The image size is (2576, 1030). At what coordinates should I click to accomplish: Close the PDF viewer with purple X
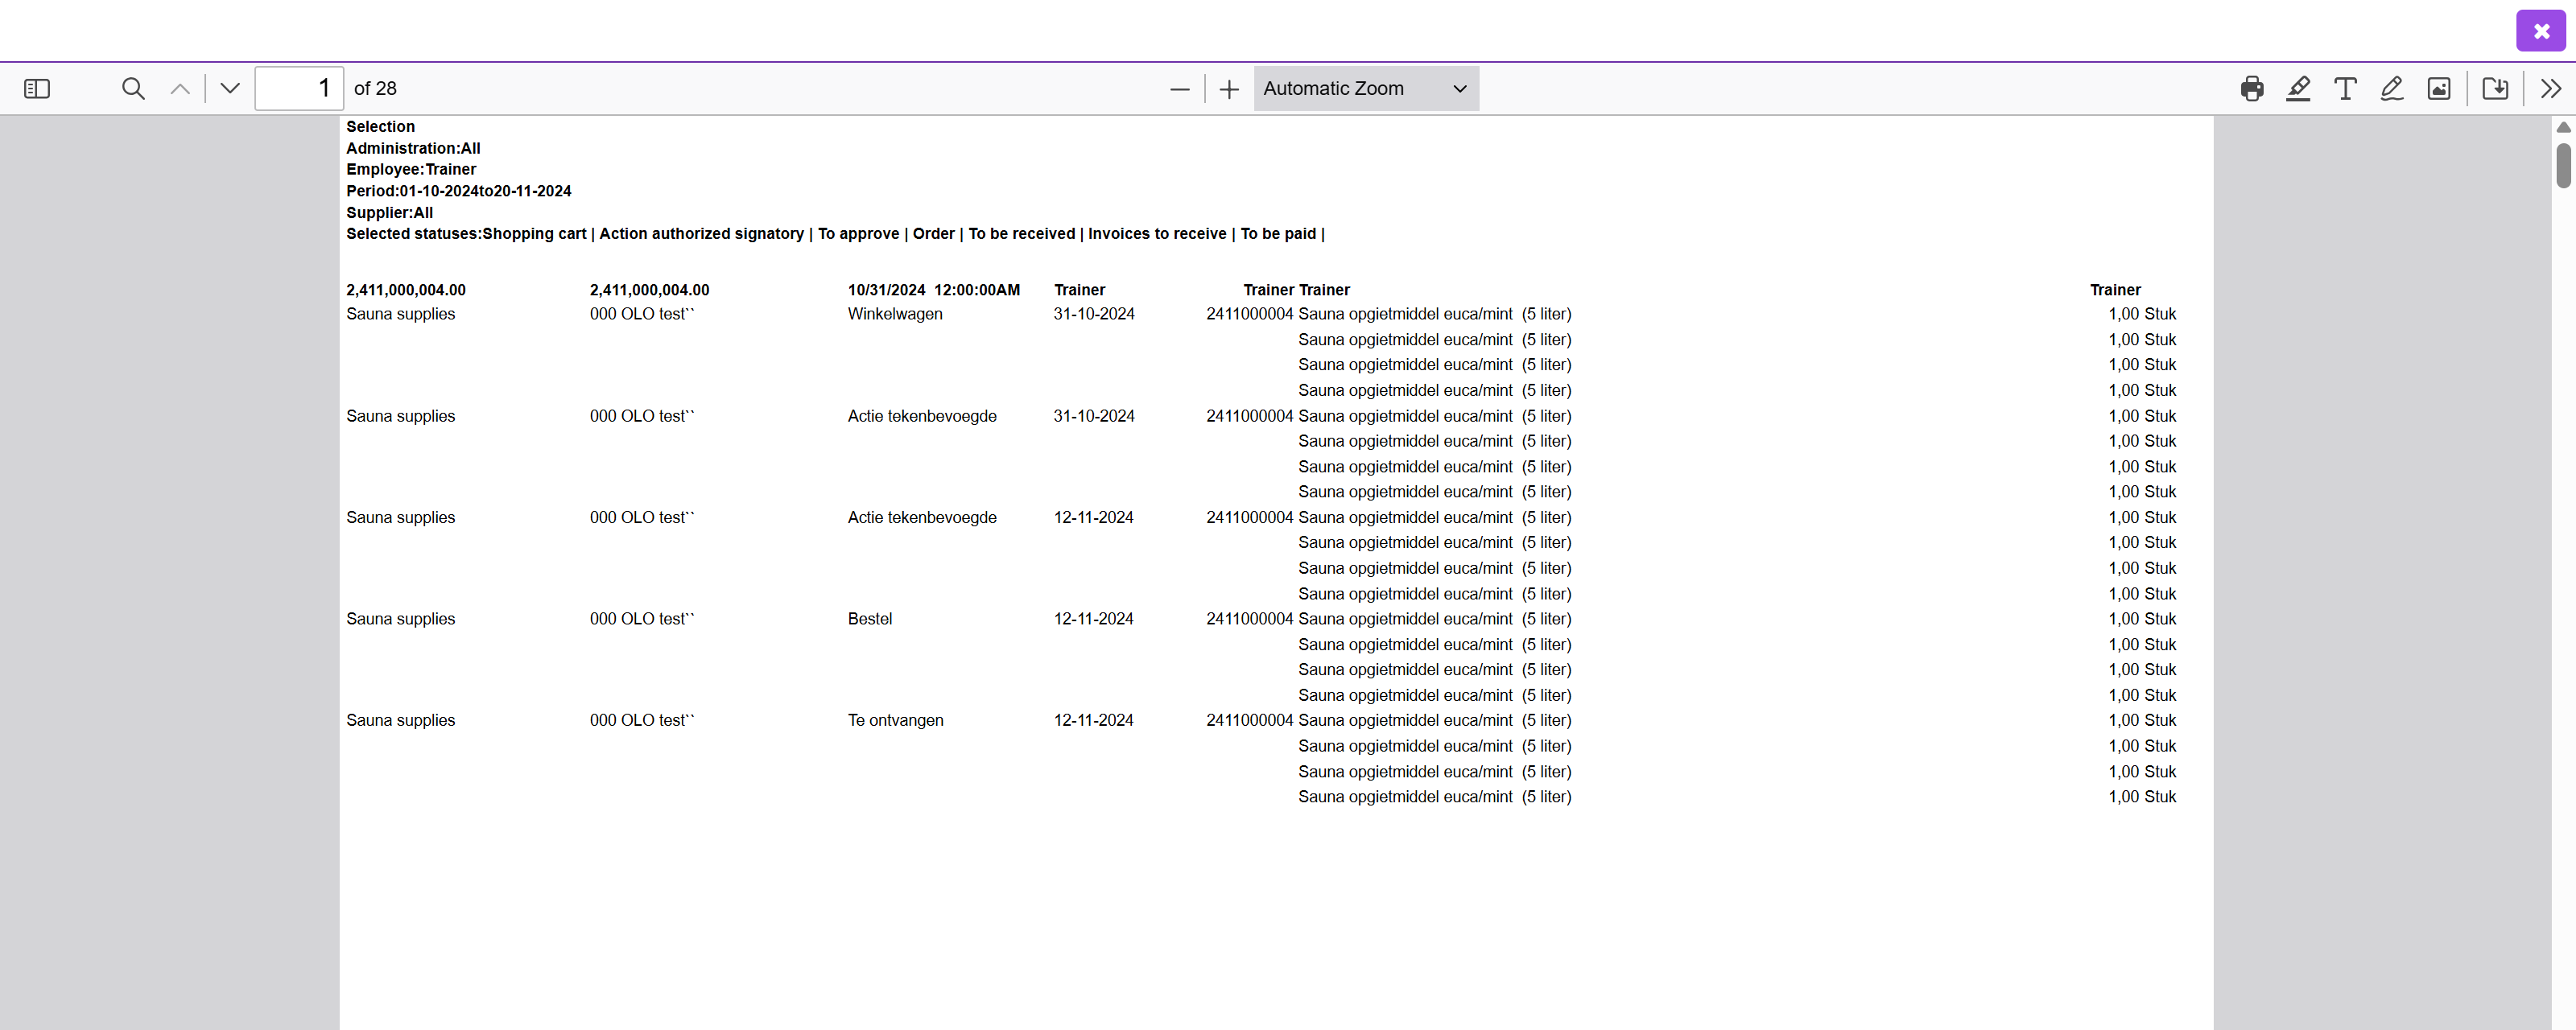2541,31
